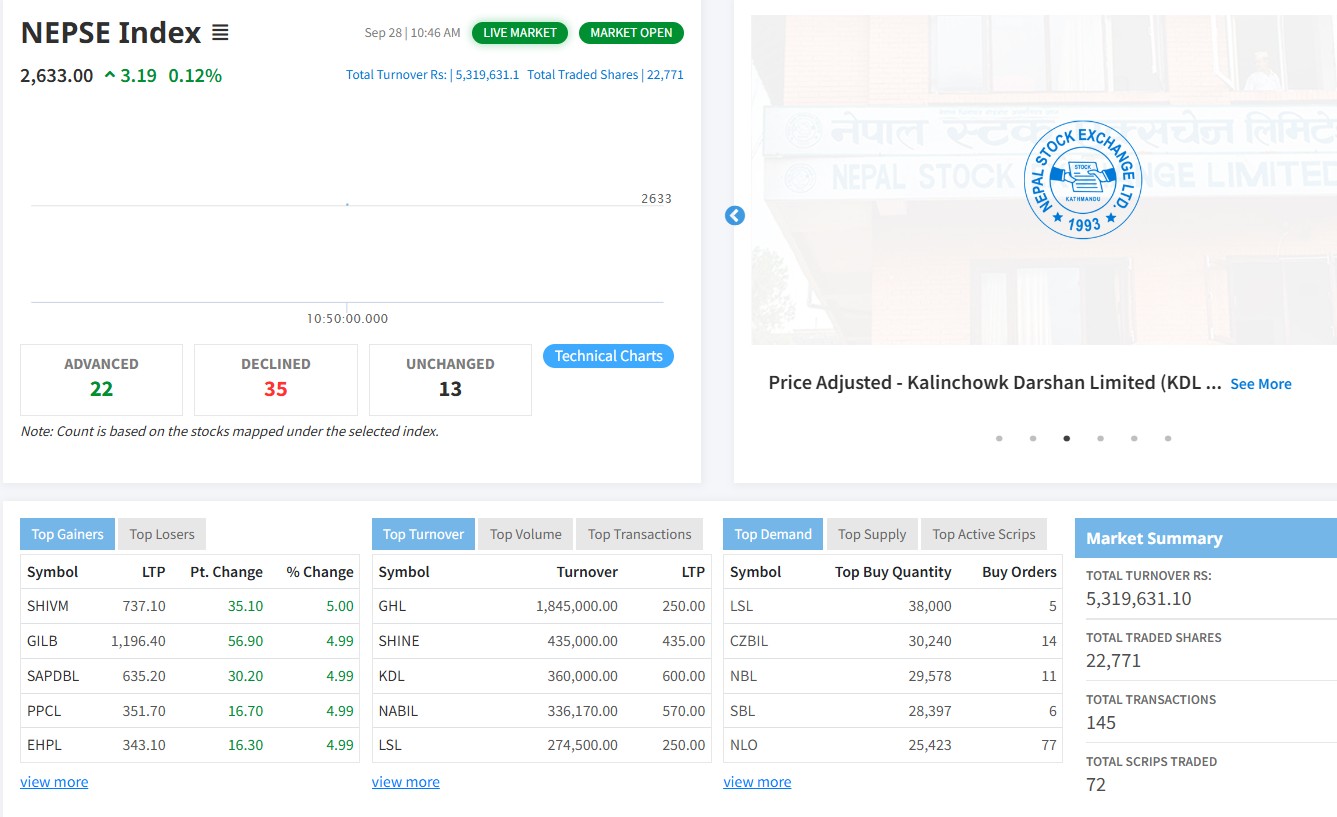Click the LSL symbol in the Top Demand table

pyautogui.click(x=743, y=606)
